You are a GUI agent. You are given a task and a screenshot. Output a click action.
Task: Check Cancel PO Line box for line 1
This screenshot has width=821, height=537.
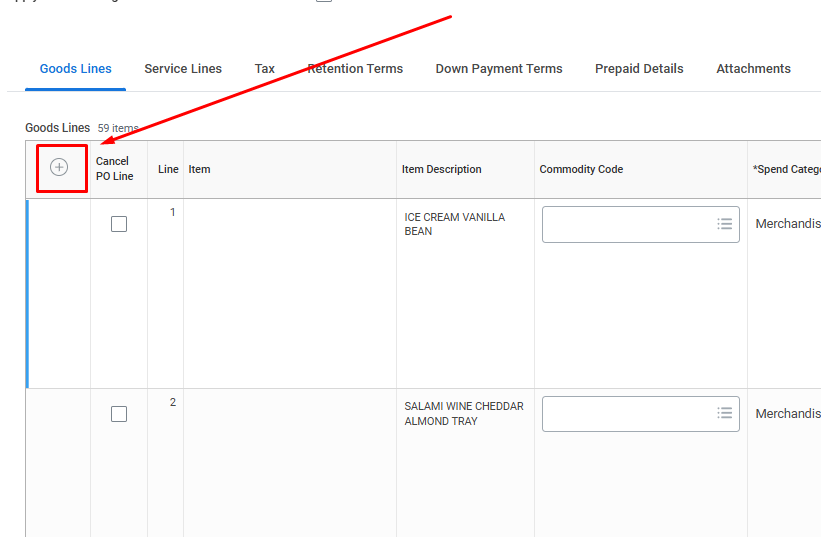point(119,224)
